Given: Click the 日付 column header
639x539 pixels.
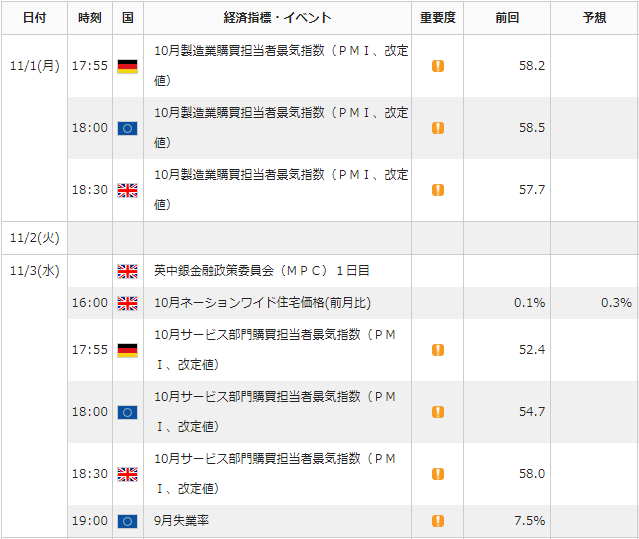Looking at the screenshot, I should pos(34,18).
